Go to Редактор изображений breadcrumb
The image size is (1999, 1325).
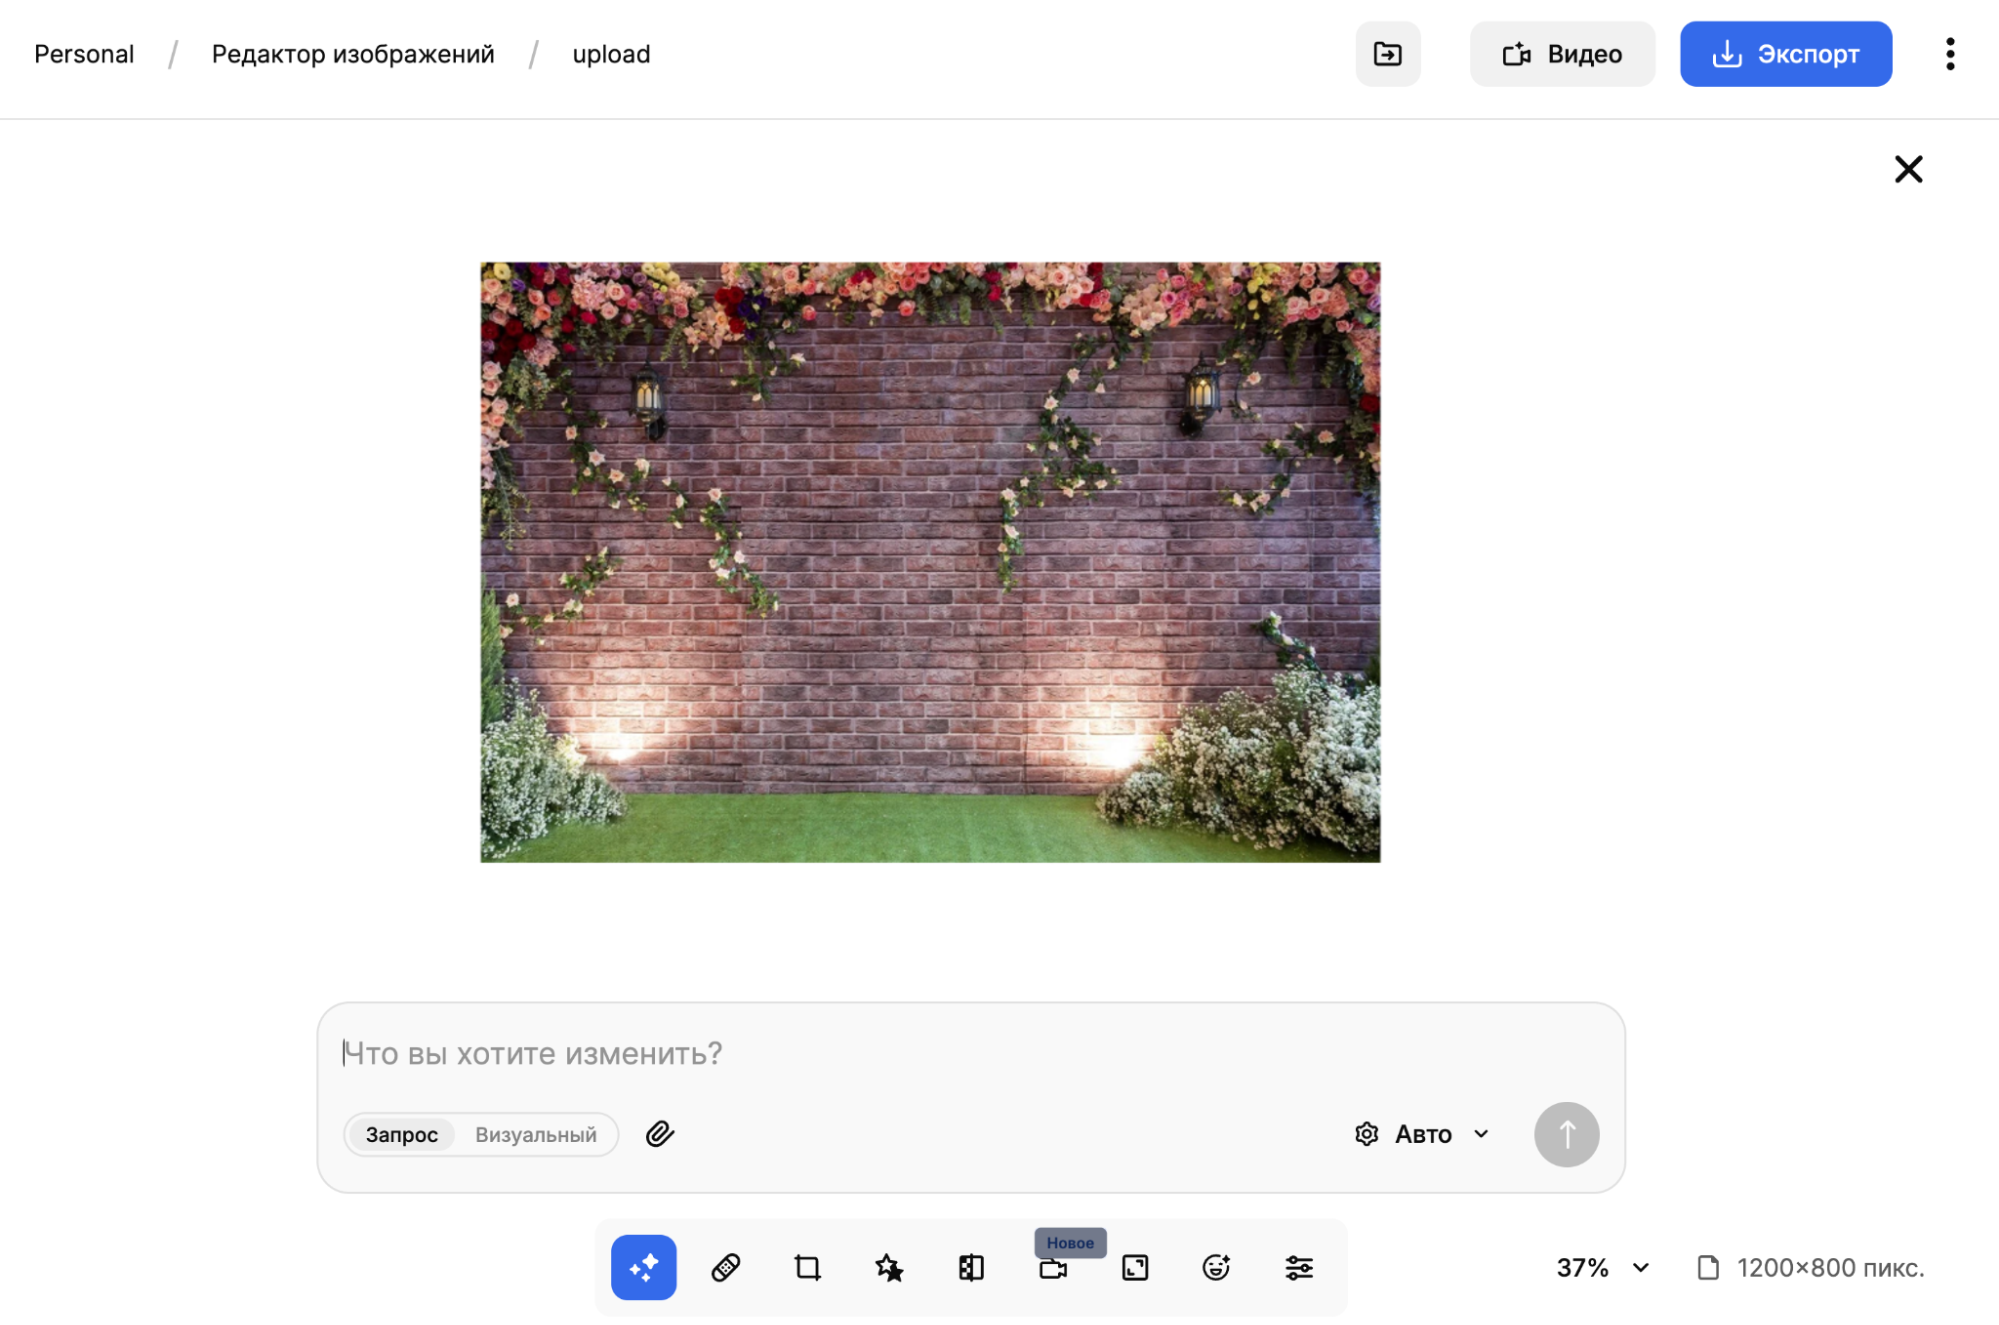pyautogui.click(x=352, y=54)
